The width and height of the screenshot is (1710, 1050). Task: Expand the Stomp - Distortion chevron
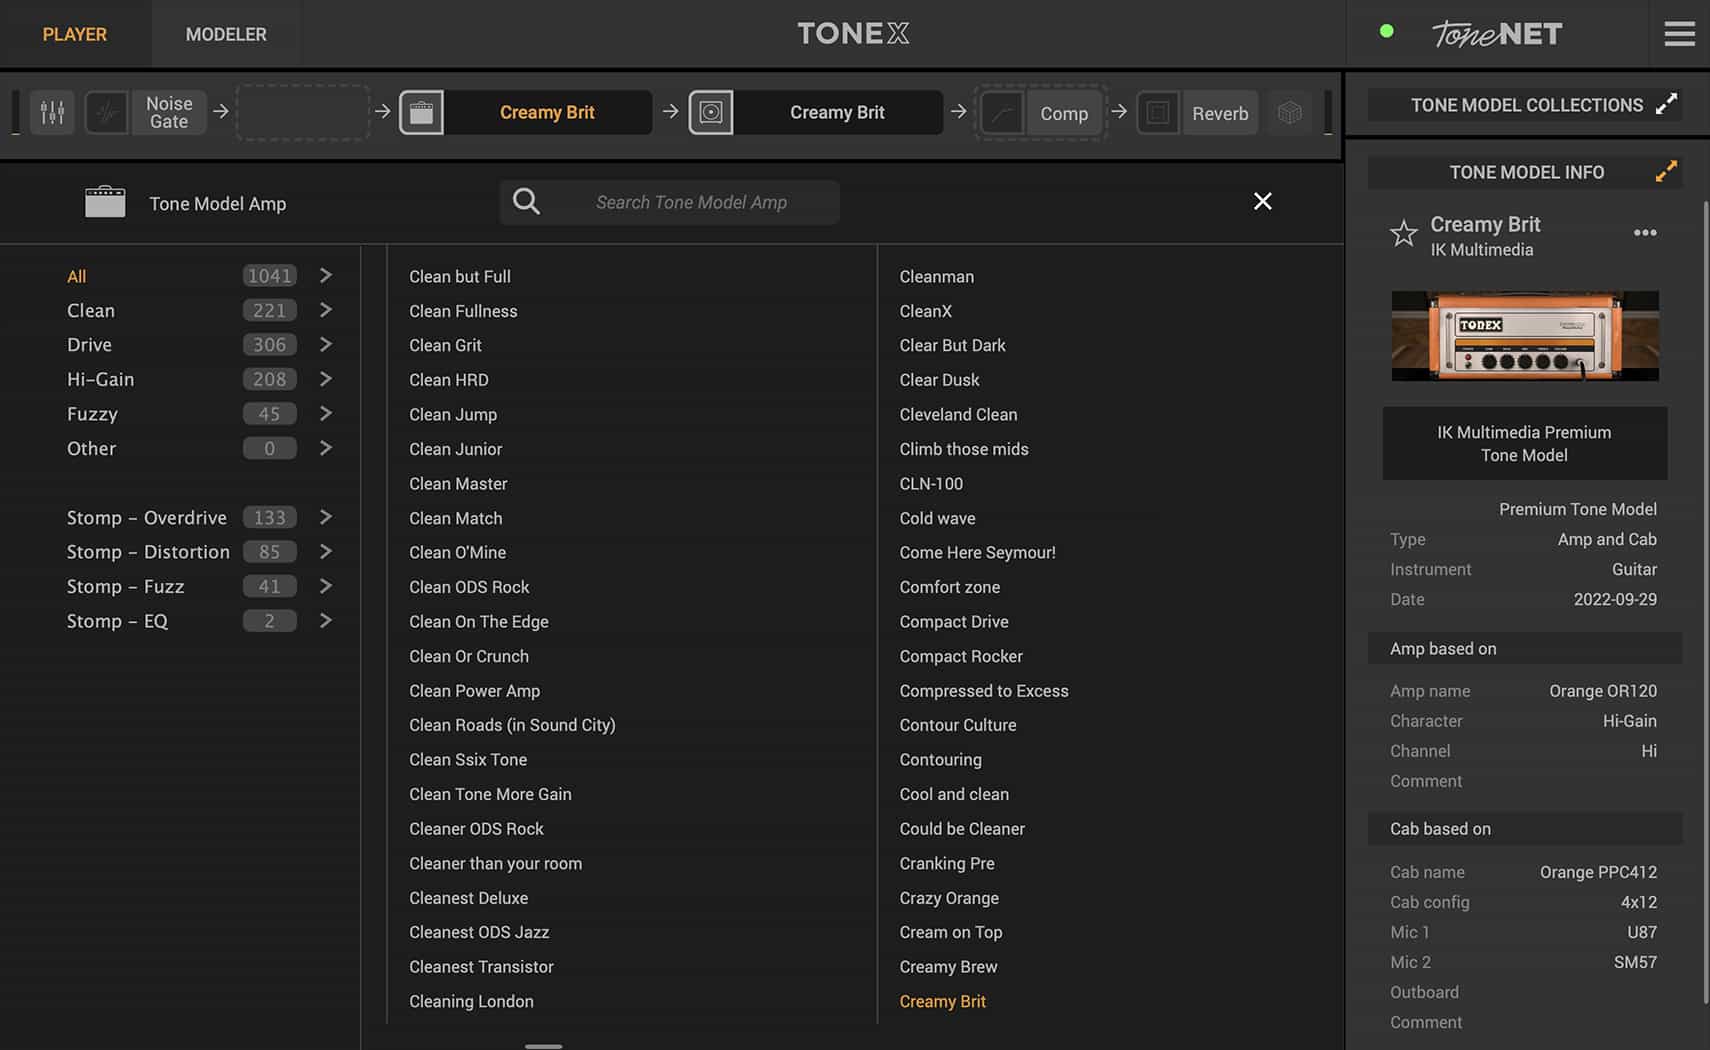(x=325, y=551)
